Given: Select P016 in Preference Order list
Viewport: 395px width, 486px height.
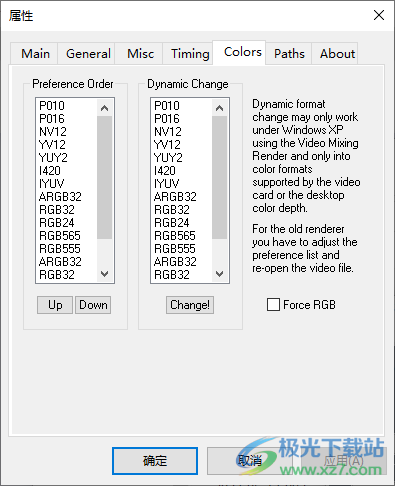Looking at the screenshot, I should coord(66,119).
